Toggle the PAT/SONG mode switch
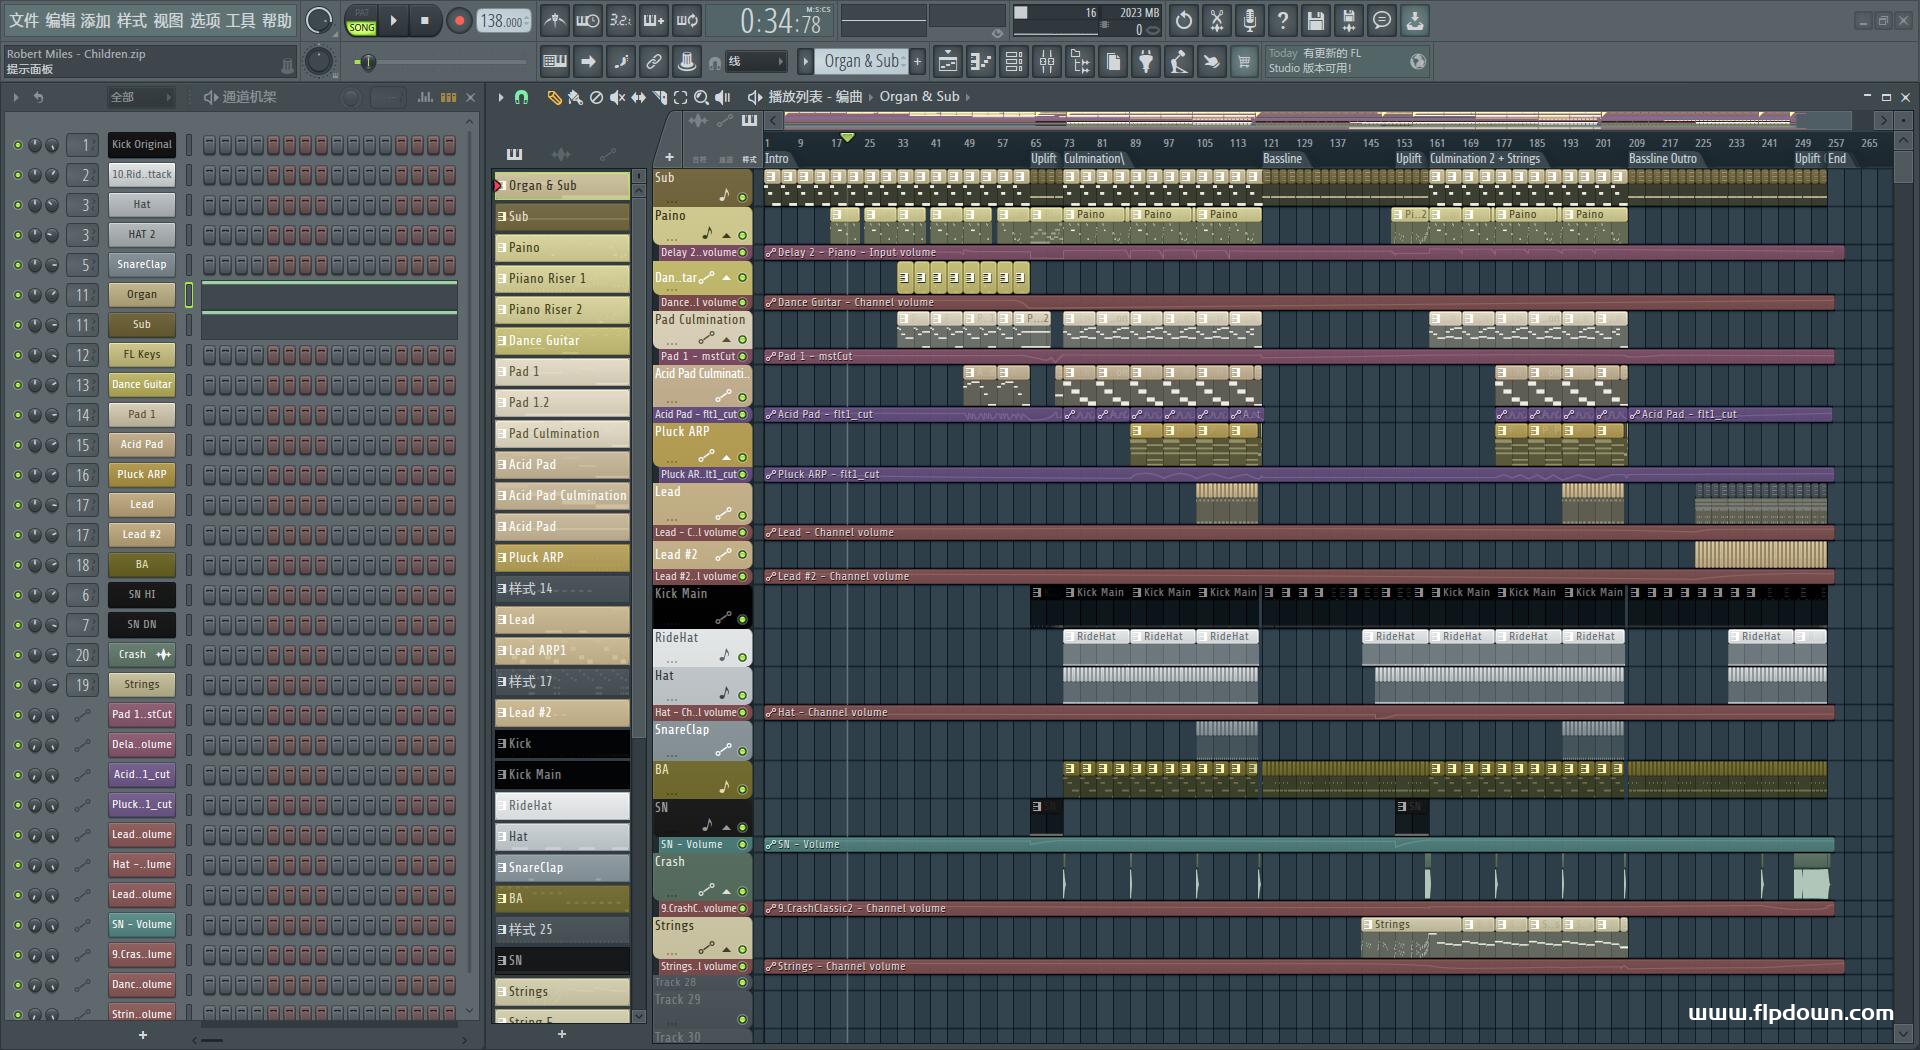Screen dimensions: 1920x1050 [361, 21]
